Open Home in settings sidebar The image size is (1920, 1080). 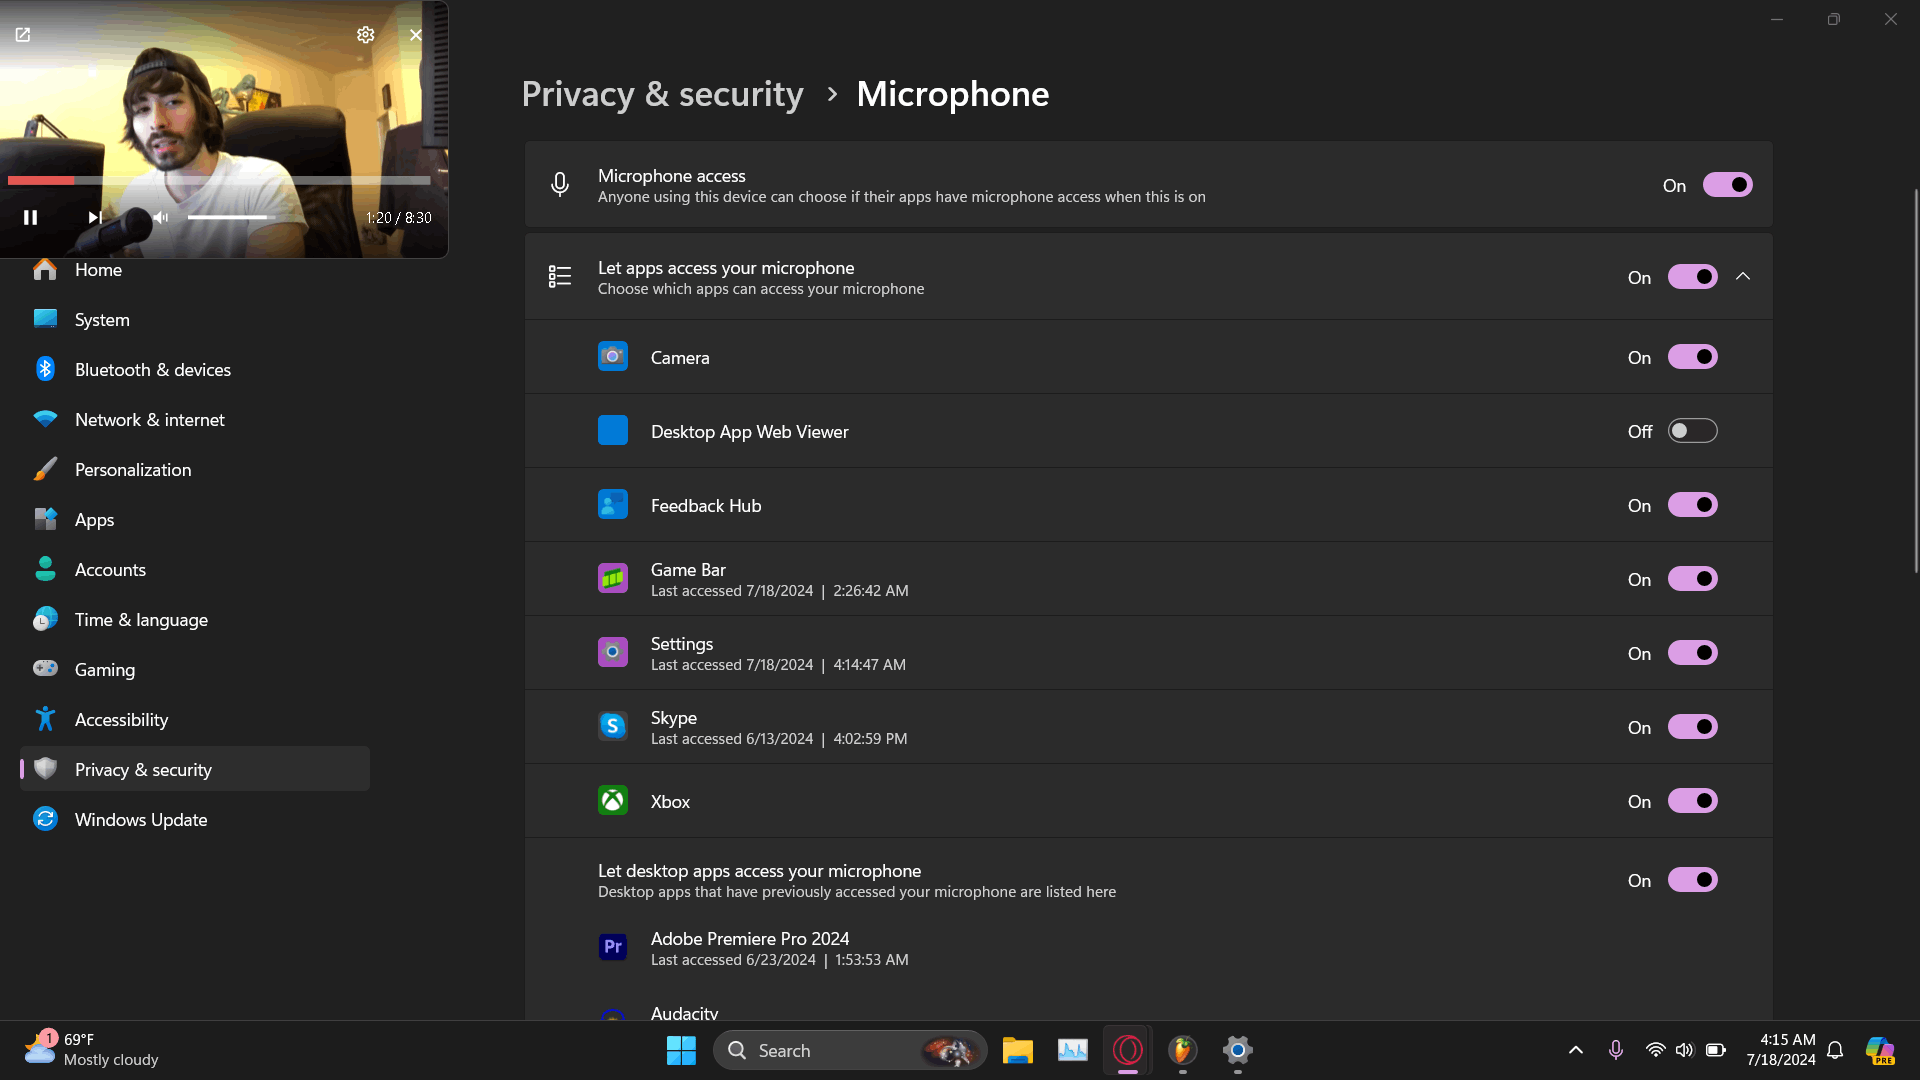(195, 270)
